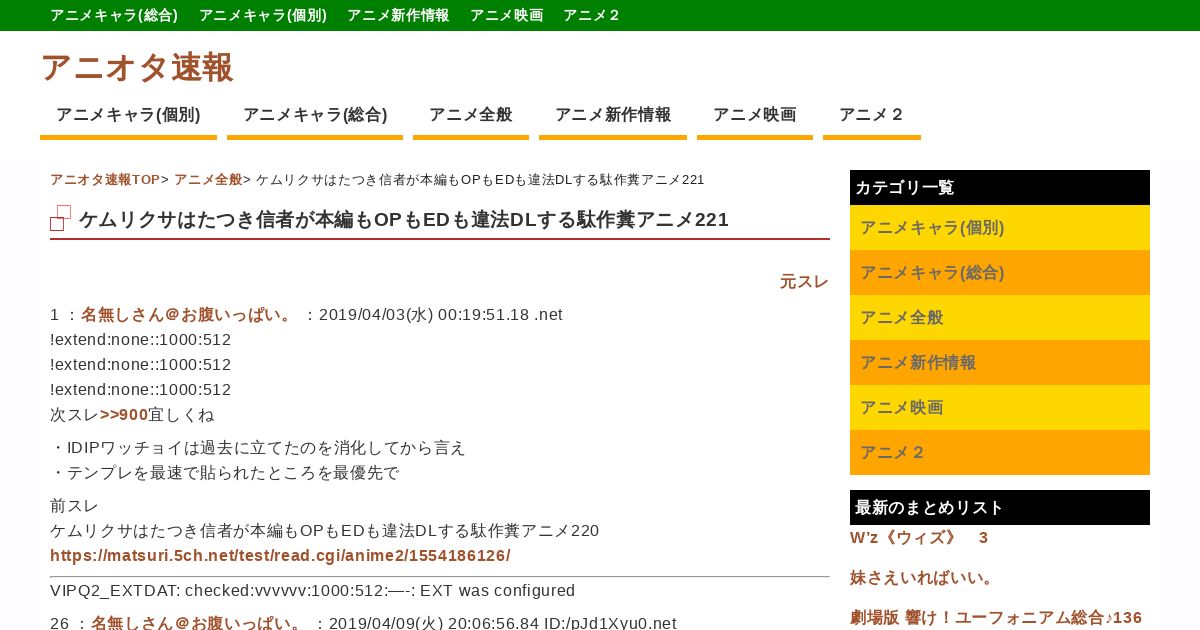Open sidebar category アニメキャラ(個別)

(x=1000, y=228)
